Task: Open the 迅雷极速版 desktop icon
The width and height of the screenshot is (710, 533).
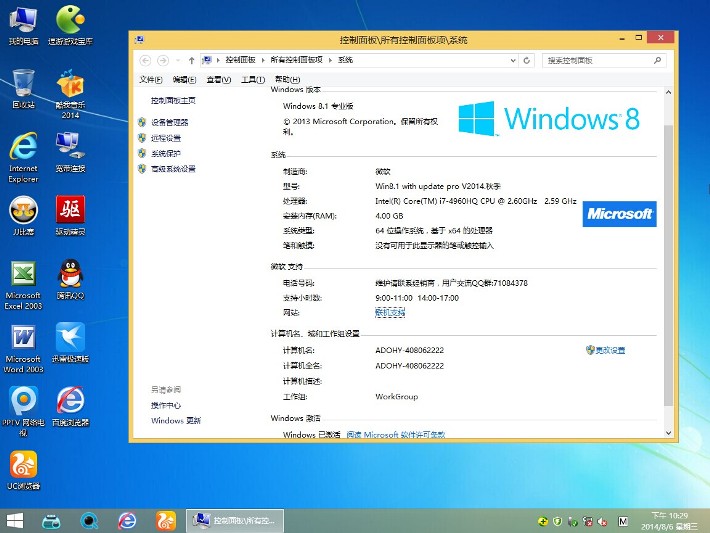Action: pos(70,343)
